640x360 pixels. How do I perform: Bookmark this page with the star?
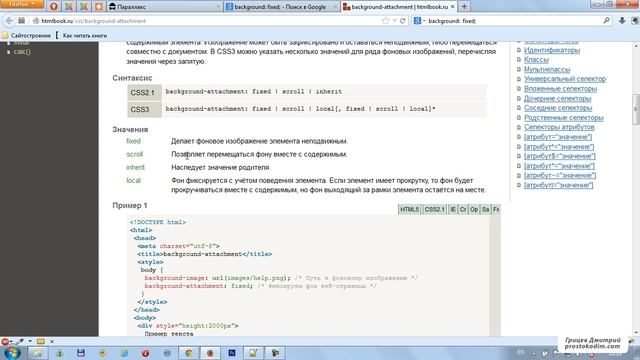[385, 20]
